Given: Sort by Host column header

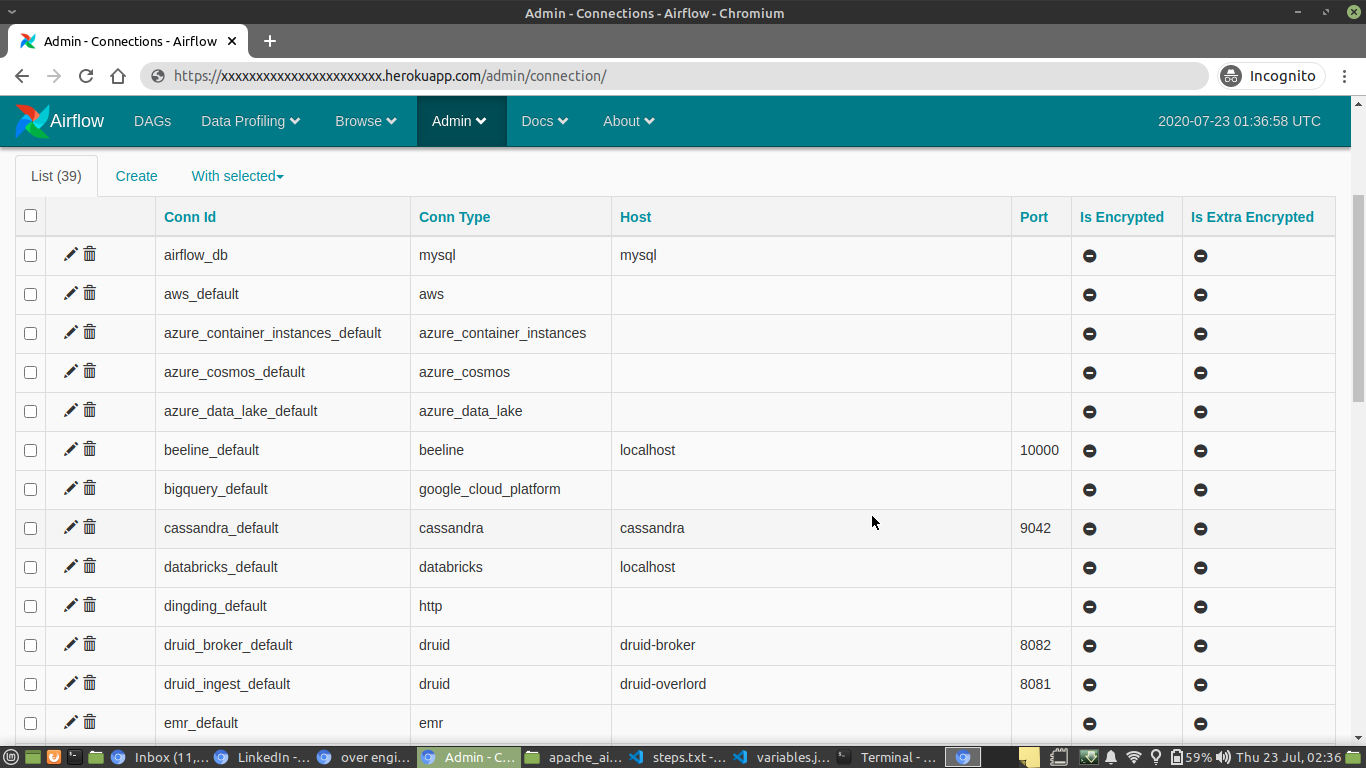Looking at the screenshot, I should [635, 217].
